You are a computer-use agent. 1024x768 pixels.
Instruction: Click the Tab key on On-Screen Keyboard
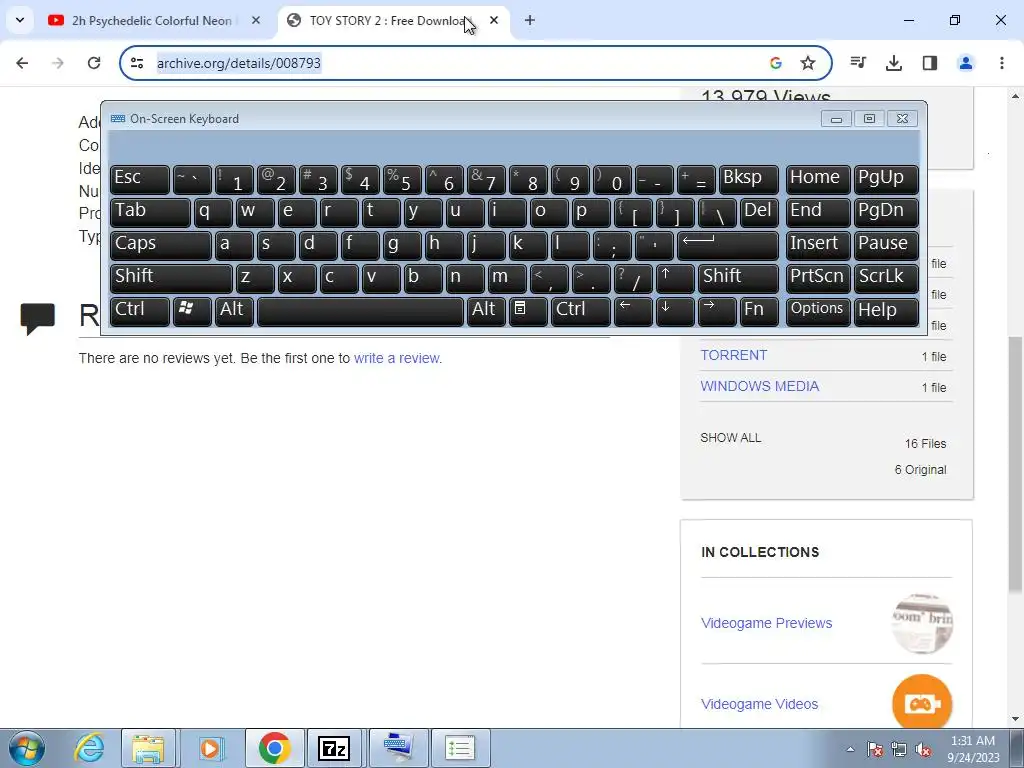(150, 212)
